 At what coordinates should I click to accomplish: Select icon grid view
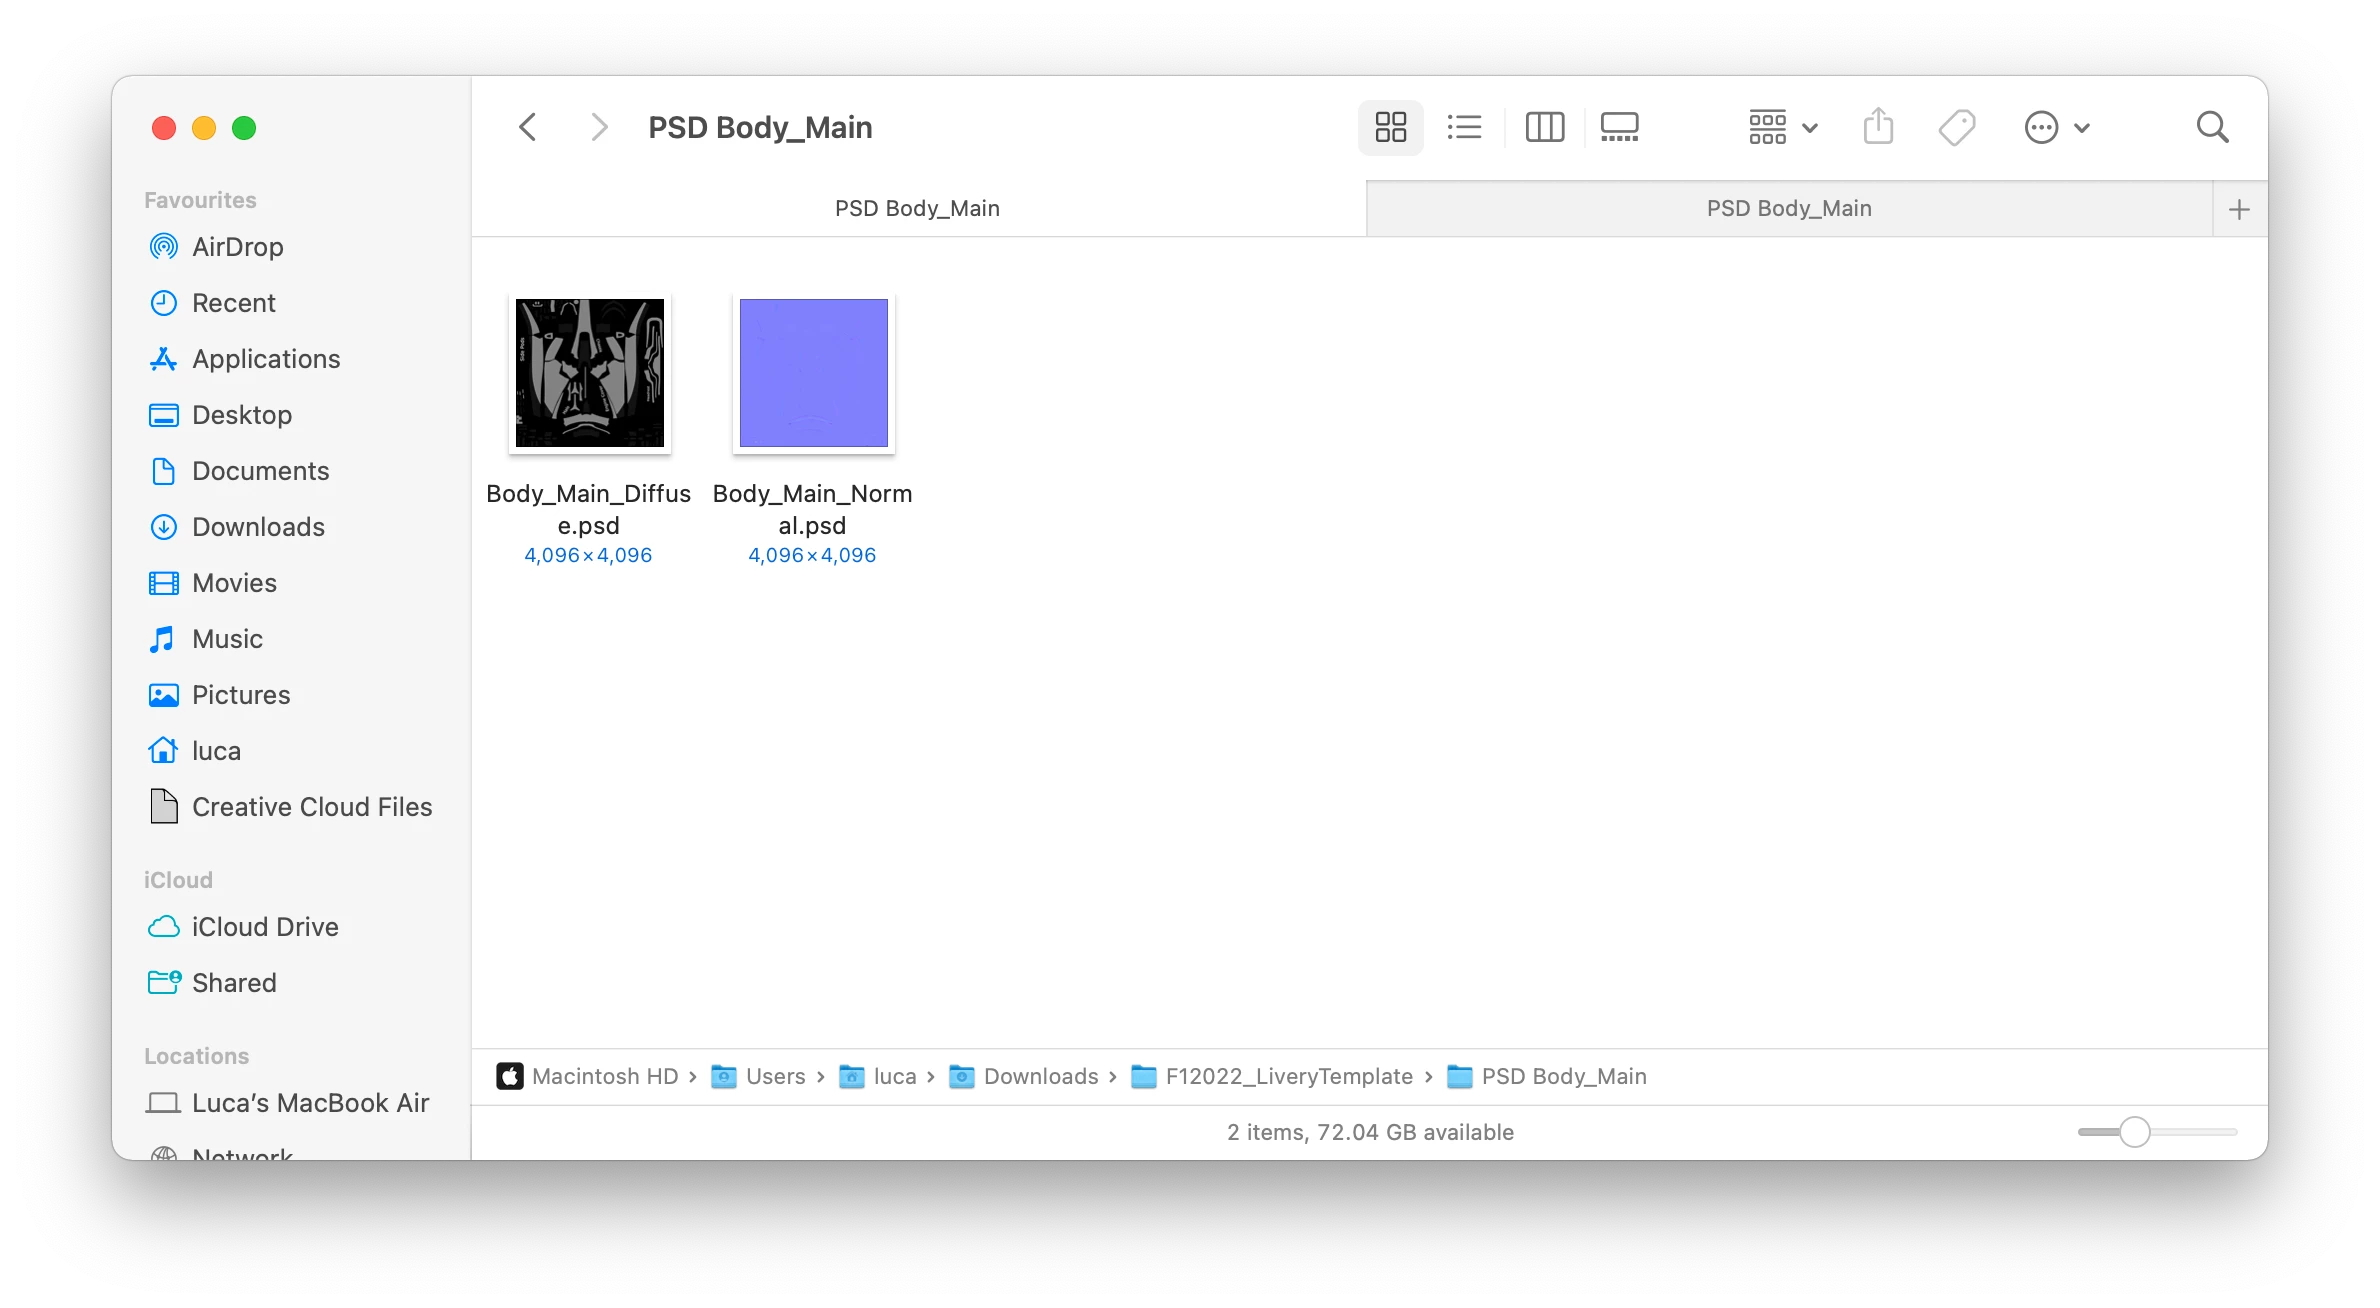(1390, 127)
